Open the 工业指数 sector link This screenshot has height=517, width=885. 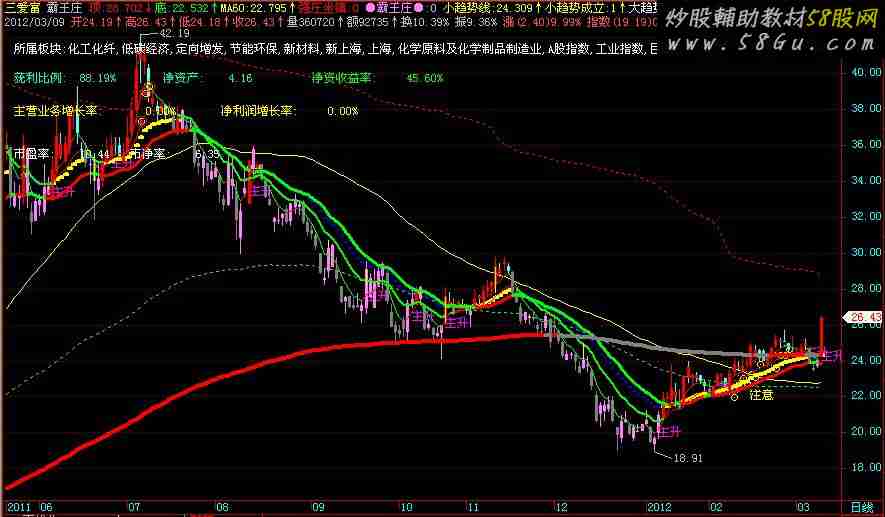pyautogui.click(x=620, y=49)
